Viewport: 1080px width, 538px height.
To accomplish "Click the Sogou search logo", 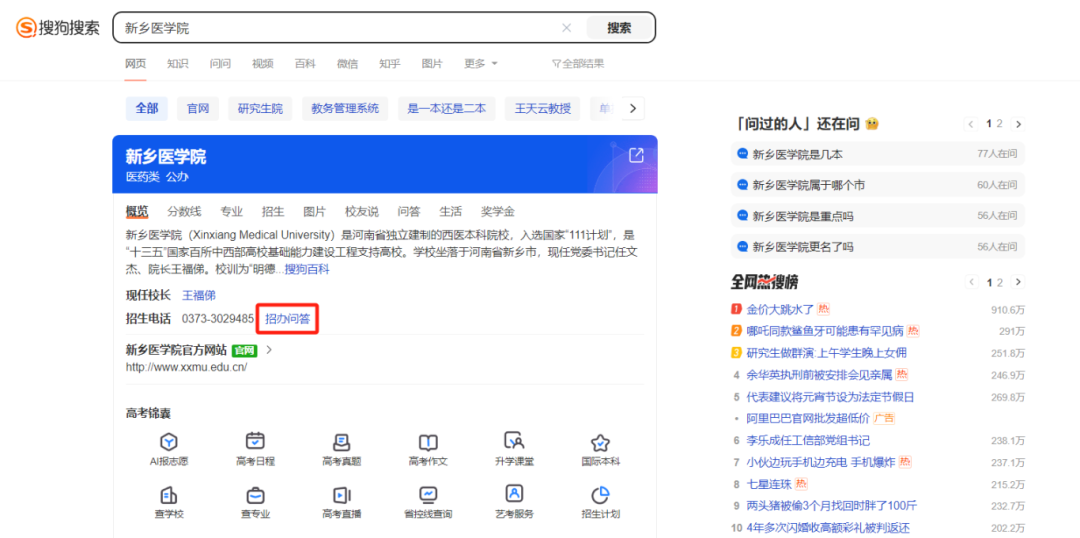I will (58, 28).
